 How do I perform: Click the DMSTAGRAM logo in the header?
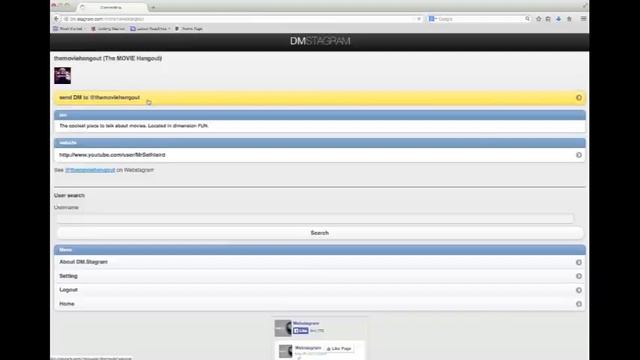320,41
